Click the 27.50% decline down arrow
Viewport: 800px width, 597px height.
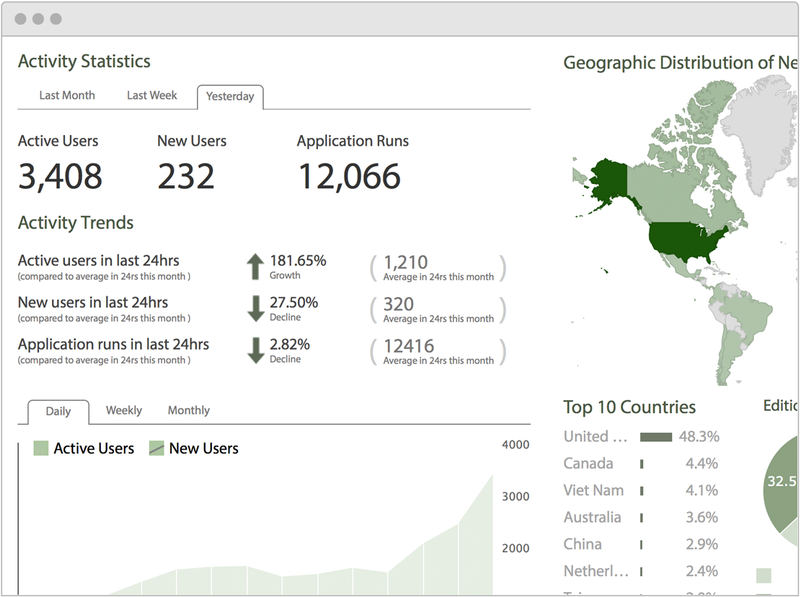point(255,308)
